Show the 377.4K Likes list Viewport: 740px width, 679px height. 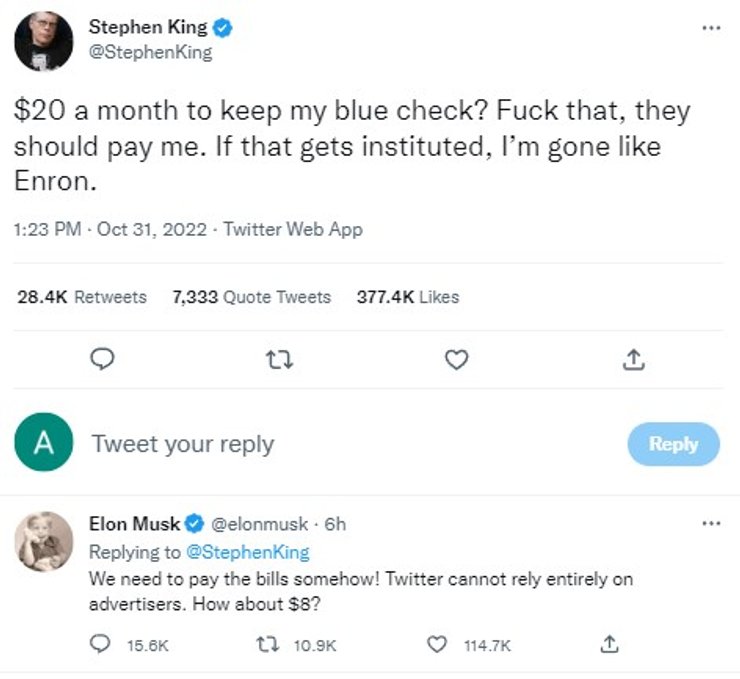tap(408, 297)
